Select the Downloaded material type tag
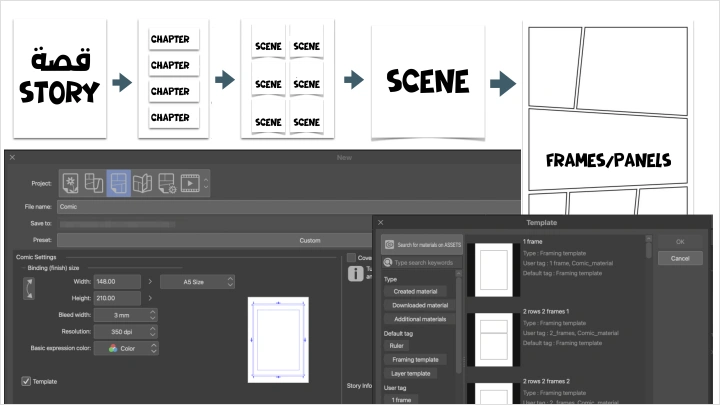 coord(420,305)
